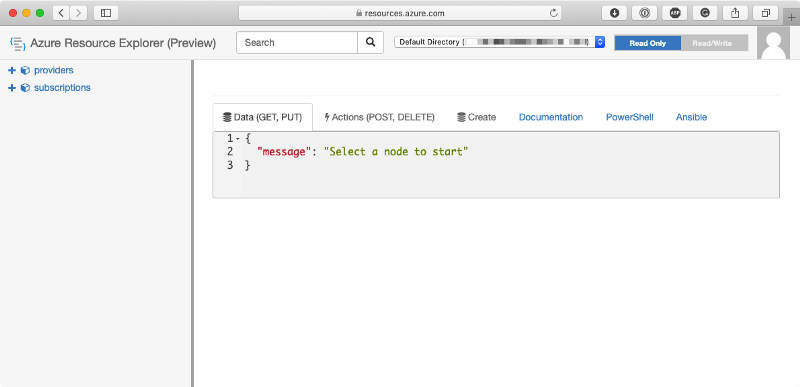Open the Grammarly extension icon
Image resolution: width=800 pixels, height=387 pixels.
coord(705,13)
